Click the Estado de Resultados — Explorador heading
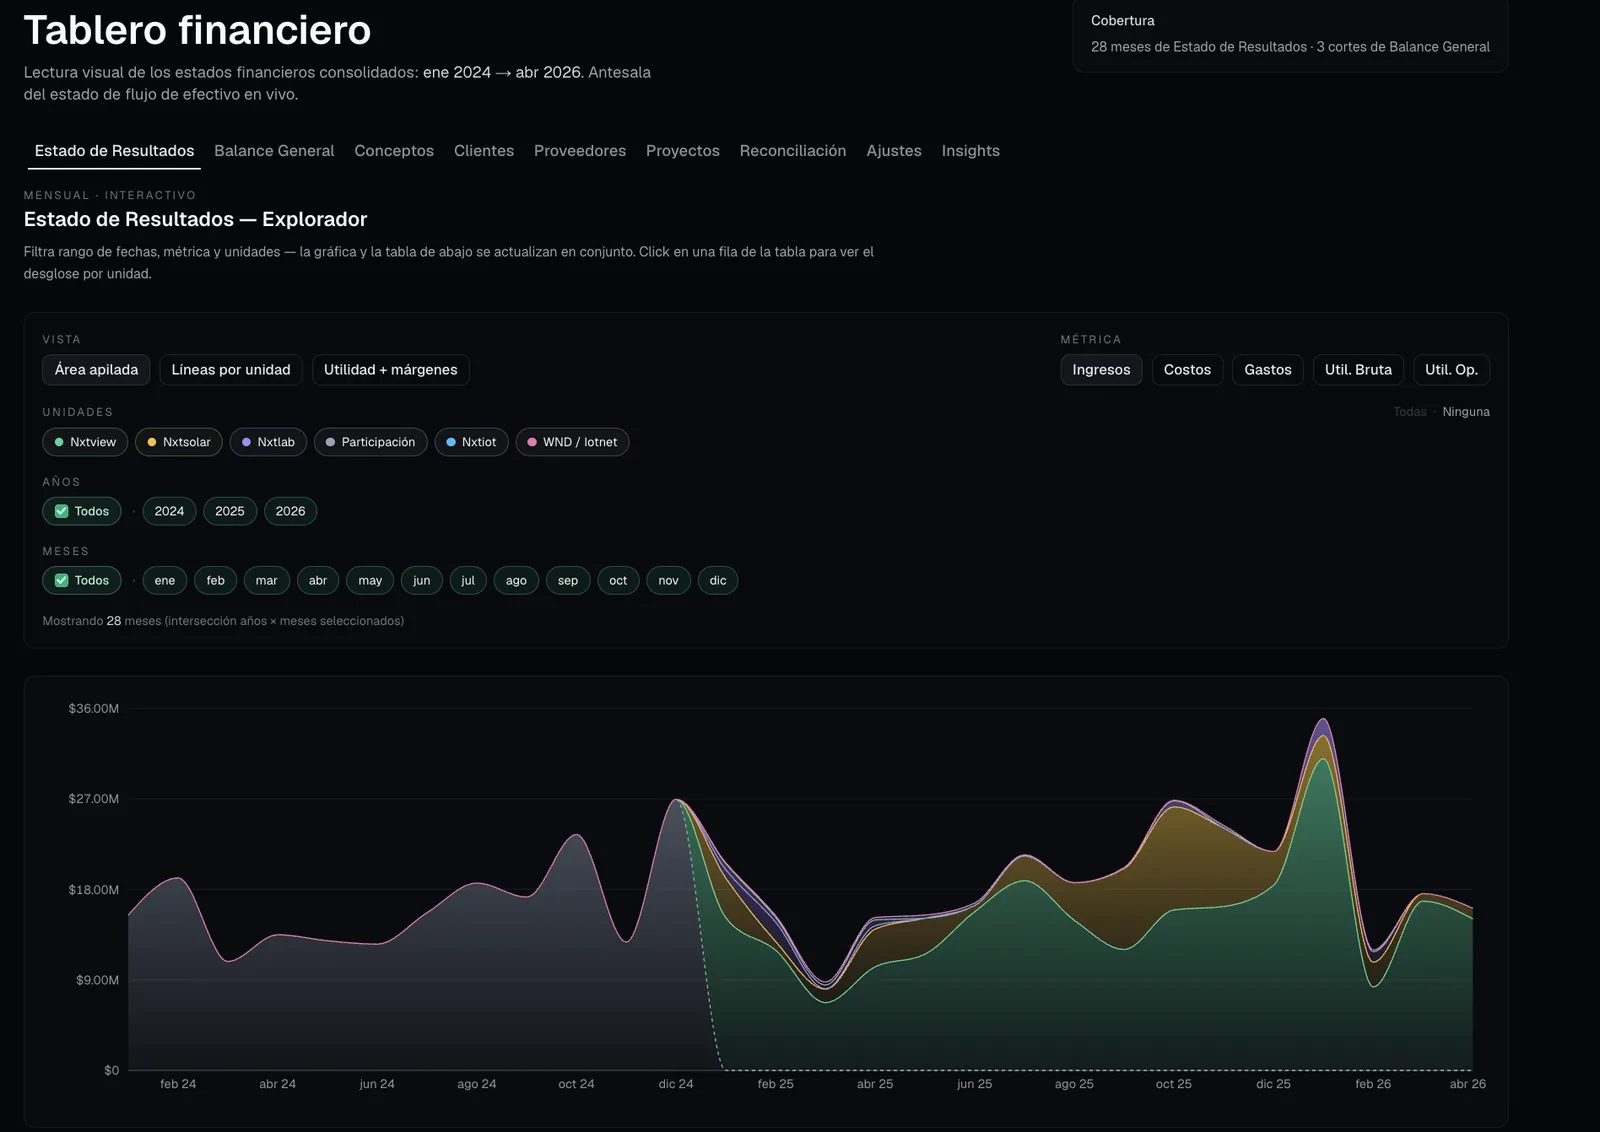This screenshot has width=1600, height=1132. [x=196, y=219]
